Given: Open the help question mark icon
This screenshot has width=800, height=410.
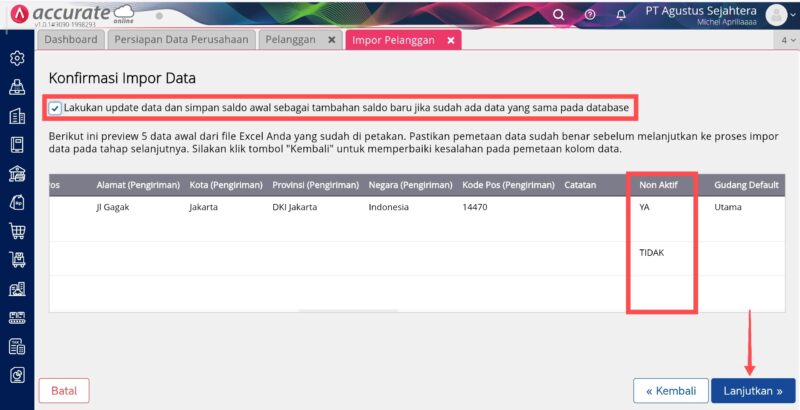Looking at the screenshot, I should point(590,15).
